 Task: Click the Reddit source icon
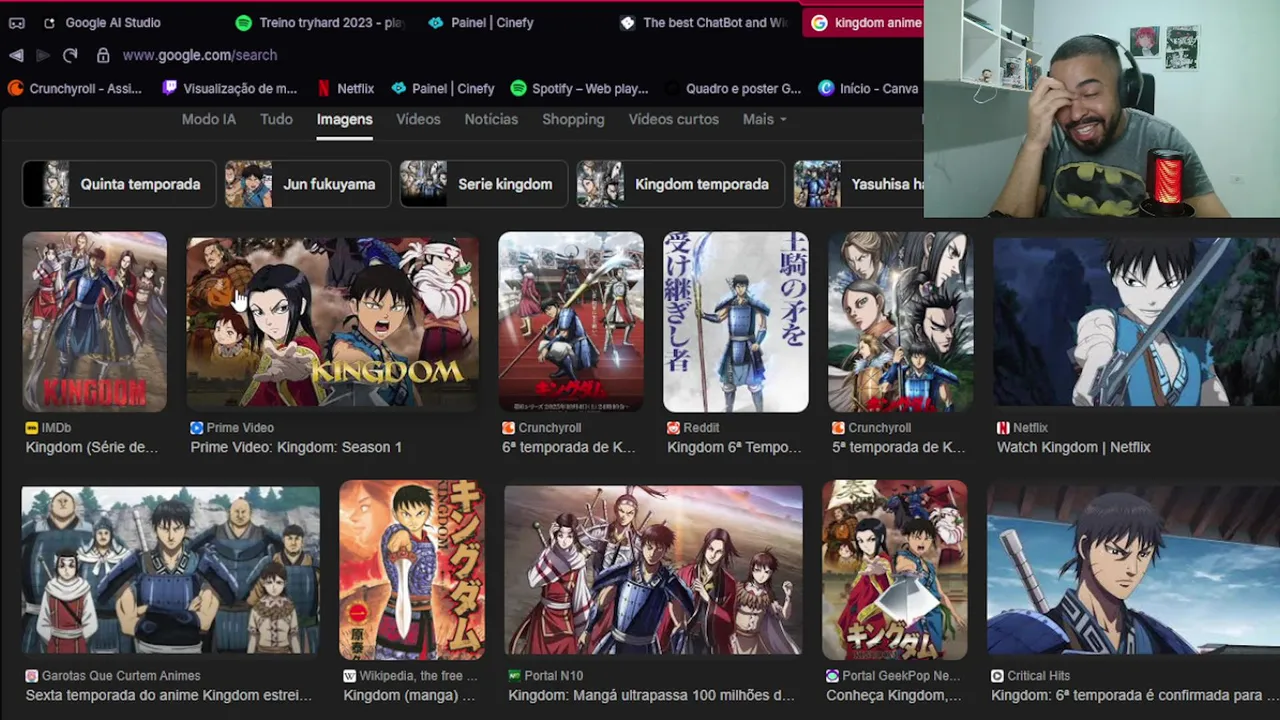[673, 427]
